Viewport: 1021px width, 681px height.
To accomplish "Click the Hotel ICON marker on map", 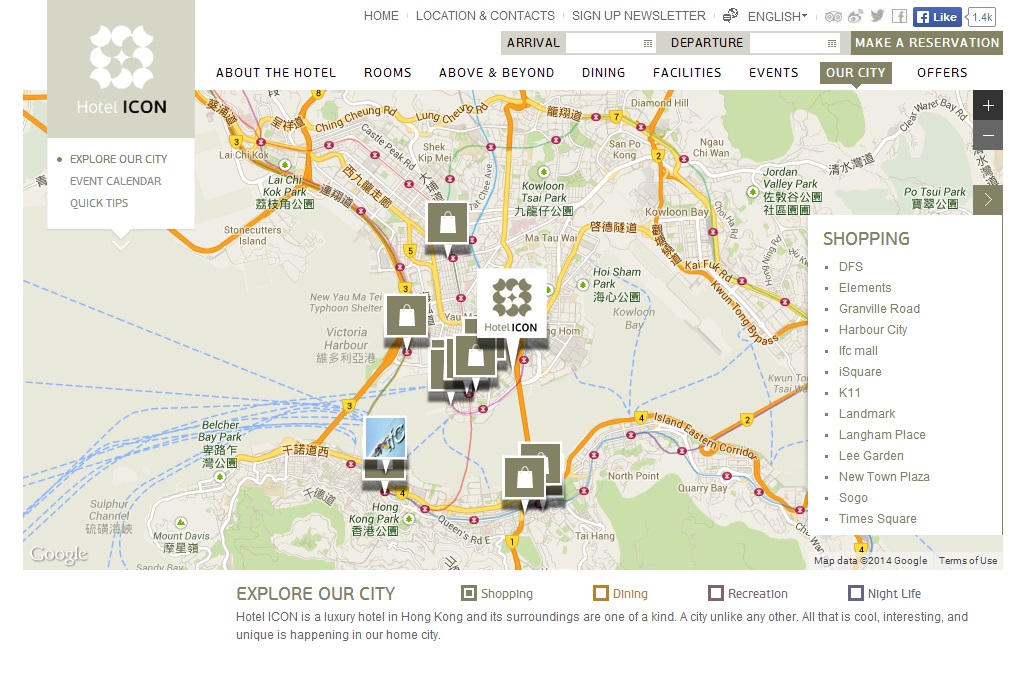I will click(x=511, y=304).
